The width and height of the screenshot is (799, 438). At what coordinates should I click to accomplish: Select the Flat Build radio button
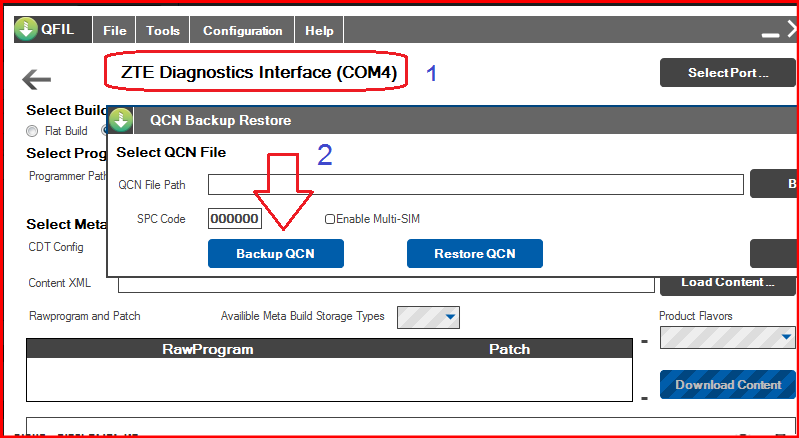32,131
